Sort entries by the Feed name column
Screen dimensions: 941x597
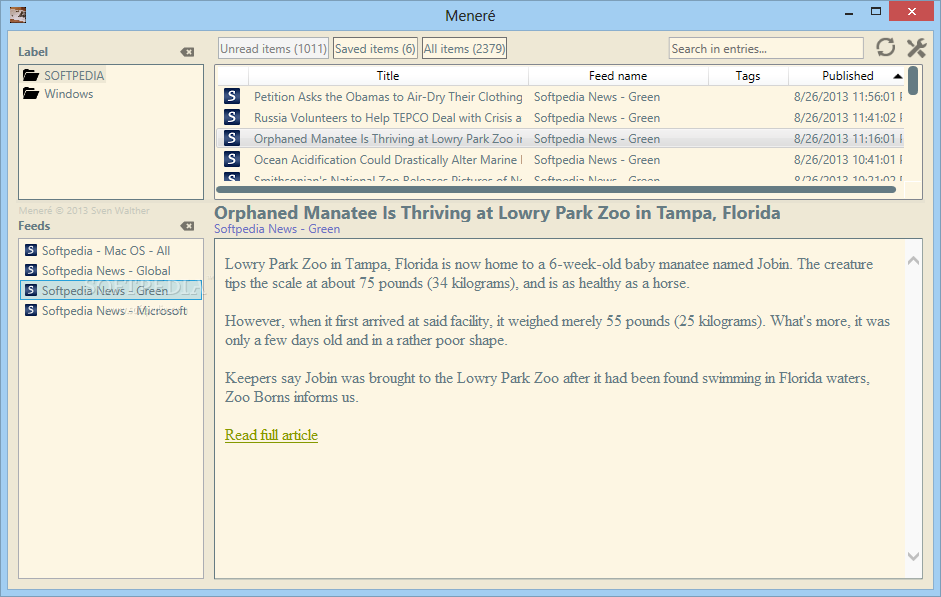coord(618,76)
